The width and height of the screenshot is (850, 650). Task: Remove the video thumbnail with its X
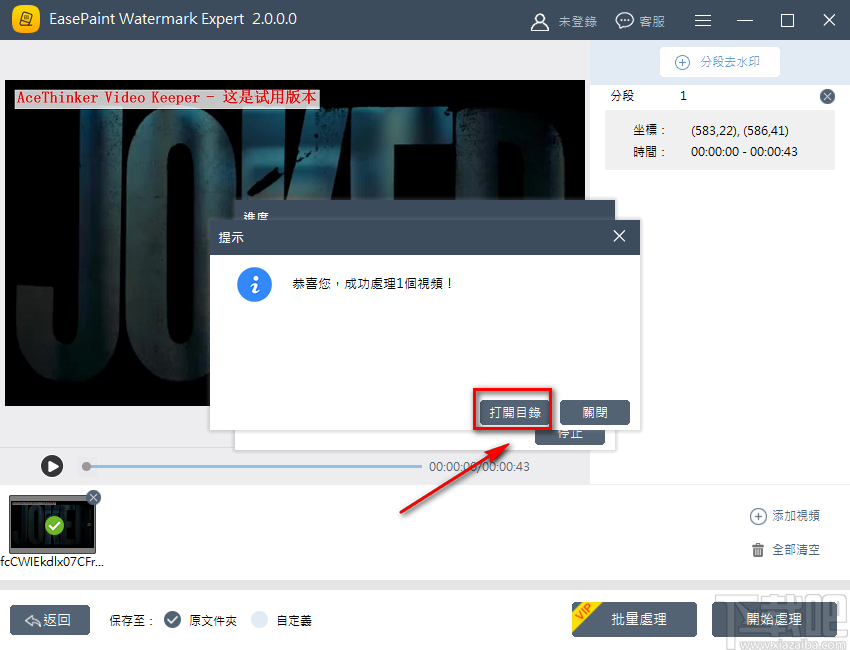click(x=93, y=497)
